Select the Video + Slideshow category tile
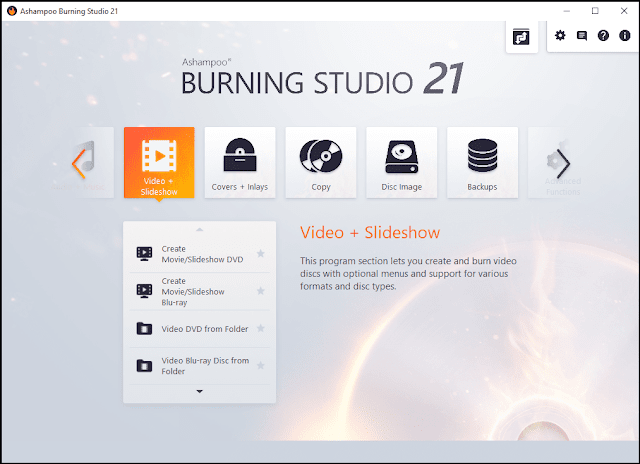The image size is (640, 464). point(159,162)
